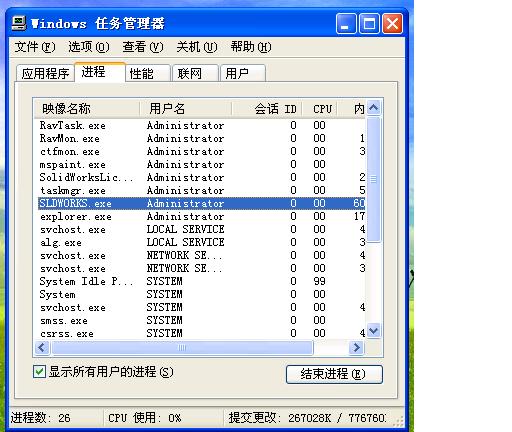Open the 文件(F) menu

[35, 47]
